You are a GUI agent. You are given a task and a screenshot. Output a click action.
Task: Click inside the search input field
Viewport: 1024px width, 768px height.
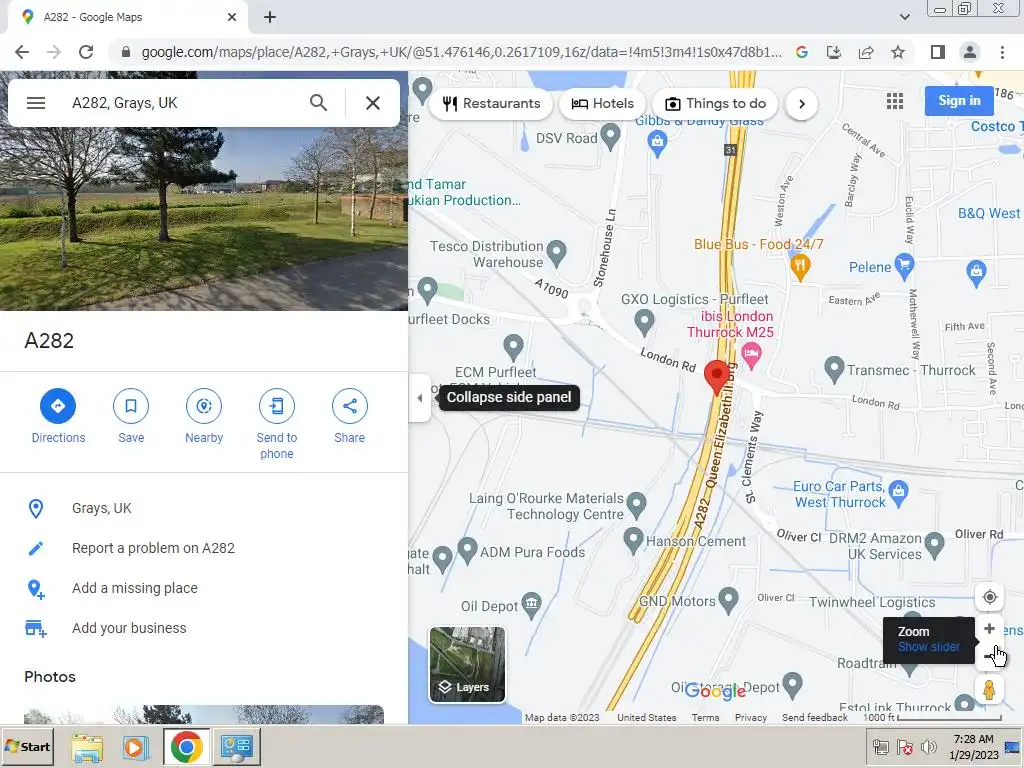(183, 103)
